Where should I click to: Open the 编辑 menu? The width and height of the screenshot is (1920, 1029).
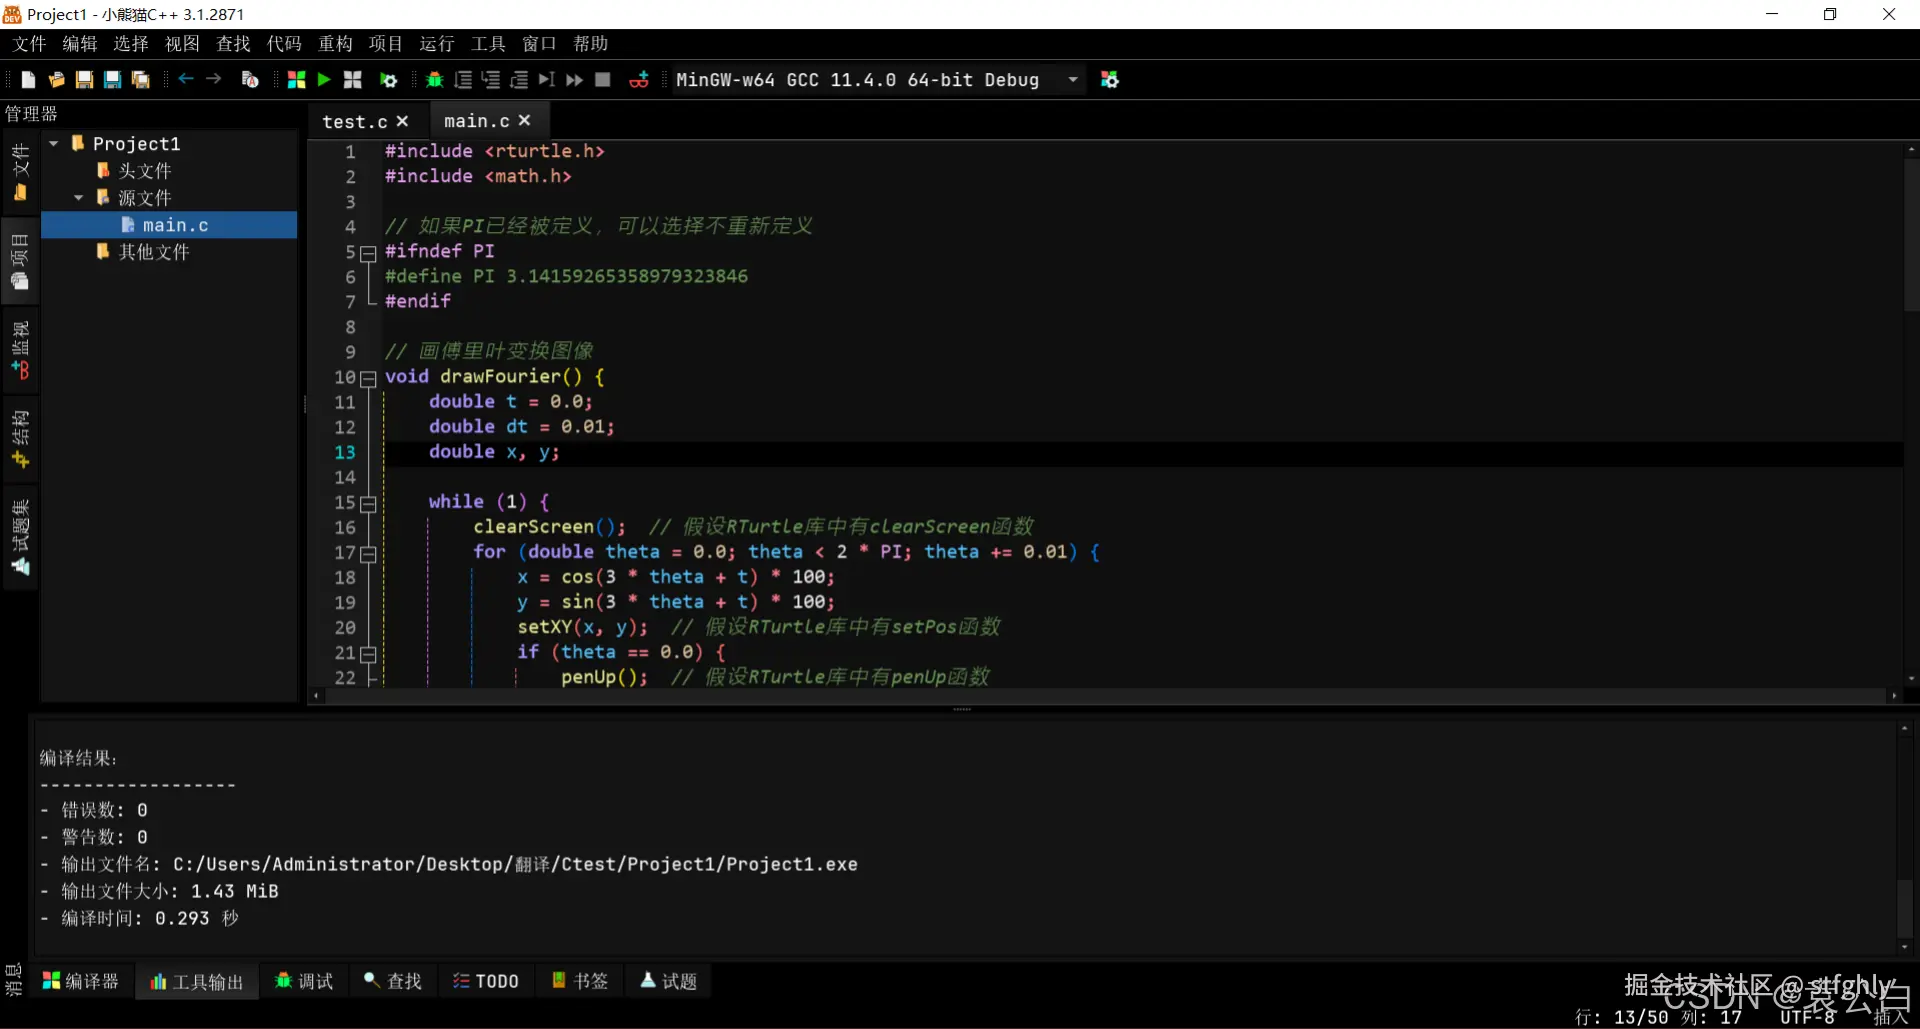(x=80, y=44)
